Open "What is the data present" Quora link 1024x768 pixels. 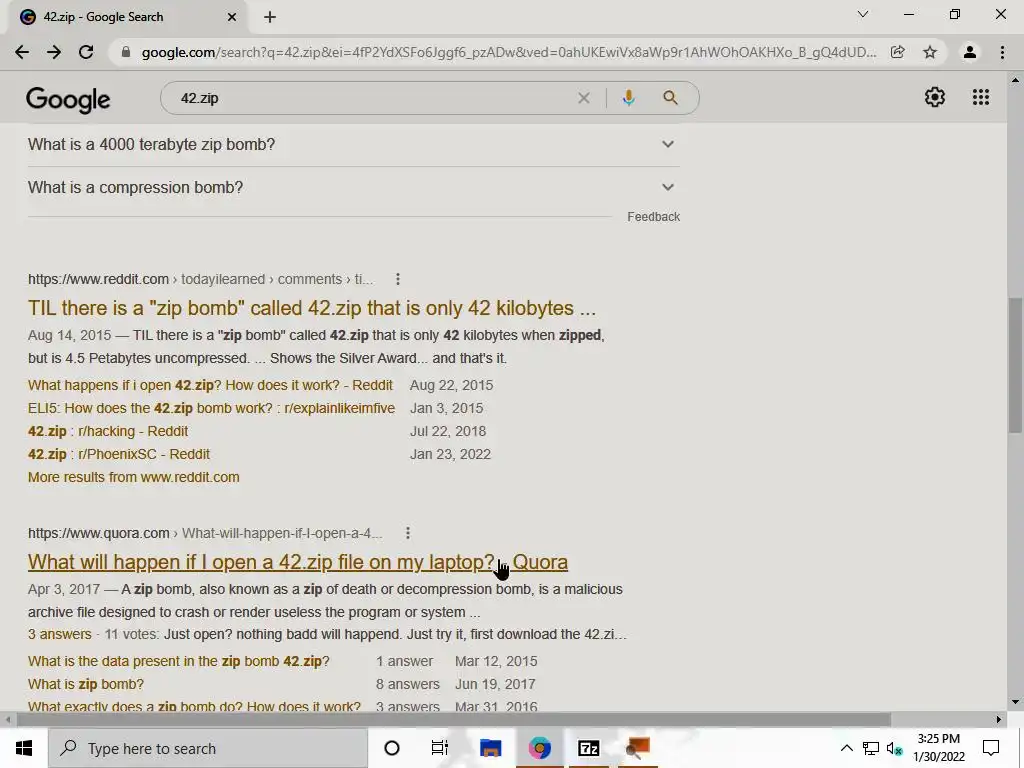[178, 662]
